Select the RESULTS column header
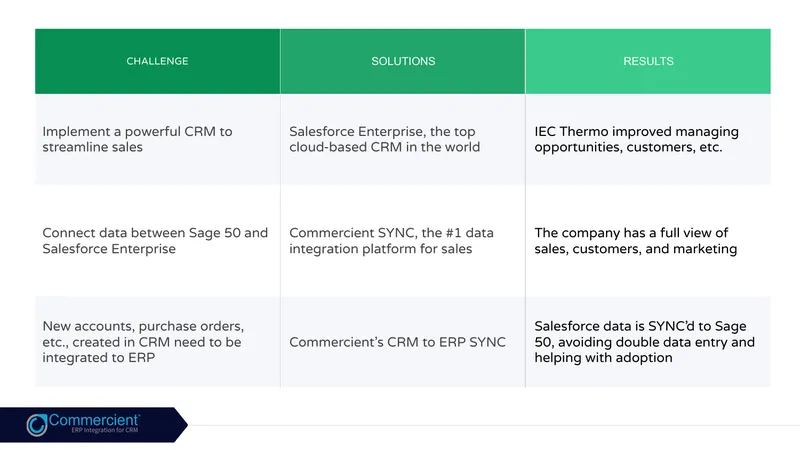The width and height of the screenshot is (800, 450). click(x=648, y=61)
